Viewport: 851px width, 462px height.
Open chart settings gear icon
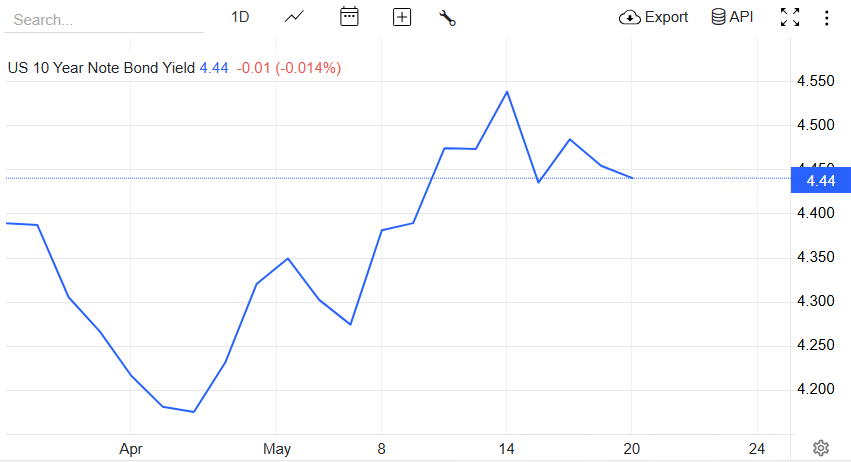click(x=821, y=447)
